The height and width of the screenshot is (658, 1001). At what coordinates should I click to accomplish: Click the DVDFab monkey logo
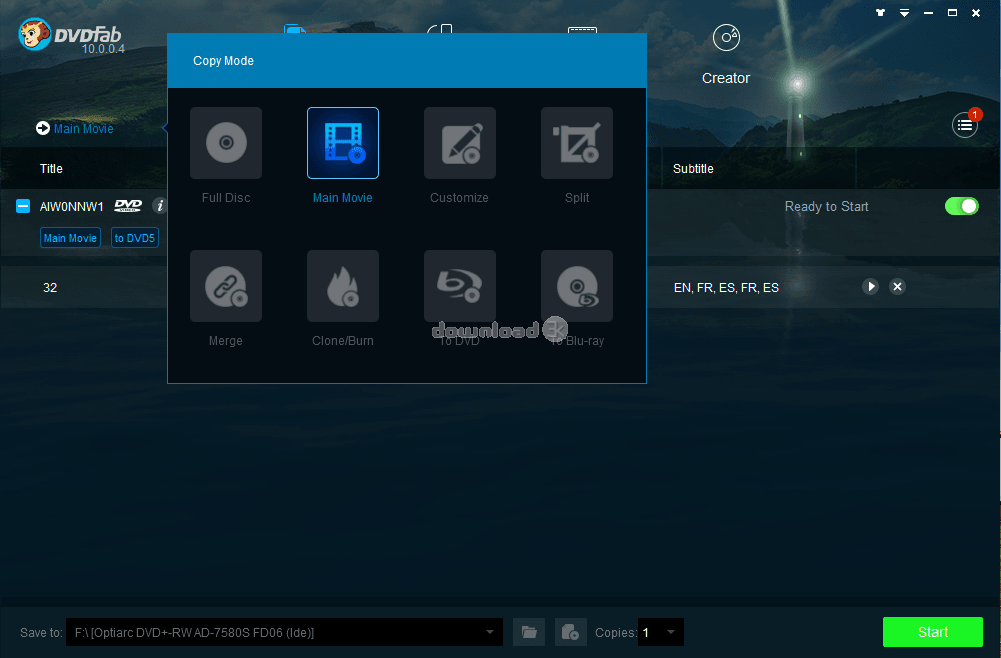34,34
